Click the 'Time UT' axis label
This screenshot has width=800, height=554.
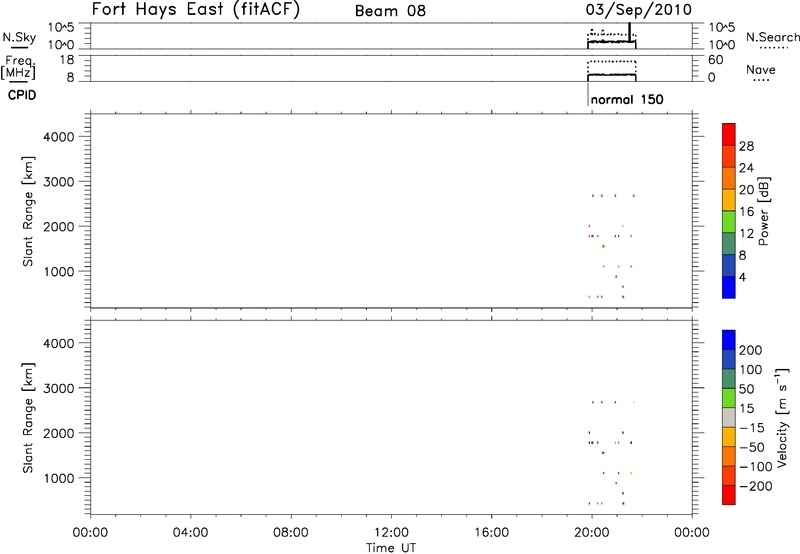[x=391, y=548]
